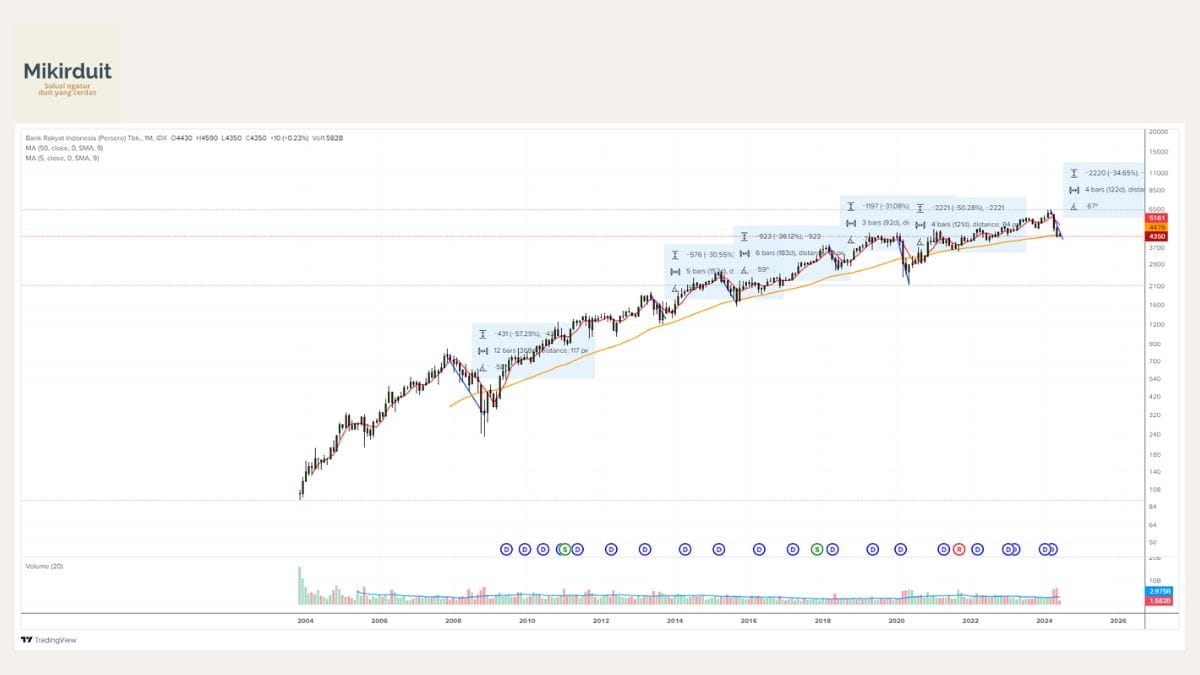Select the MA (5, close, 0, SMA, 9) legend
This screenshot has width=1200, height=675.
[x=63, y=158]
